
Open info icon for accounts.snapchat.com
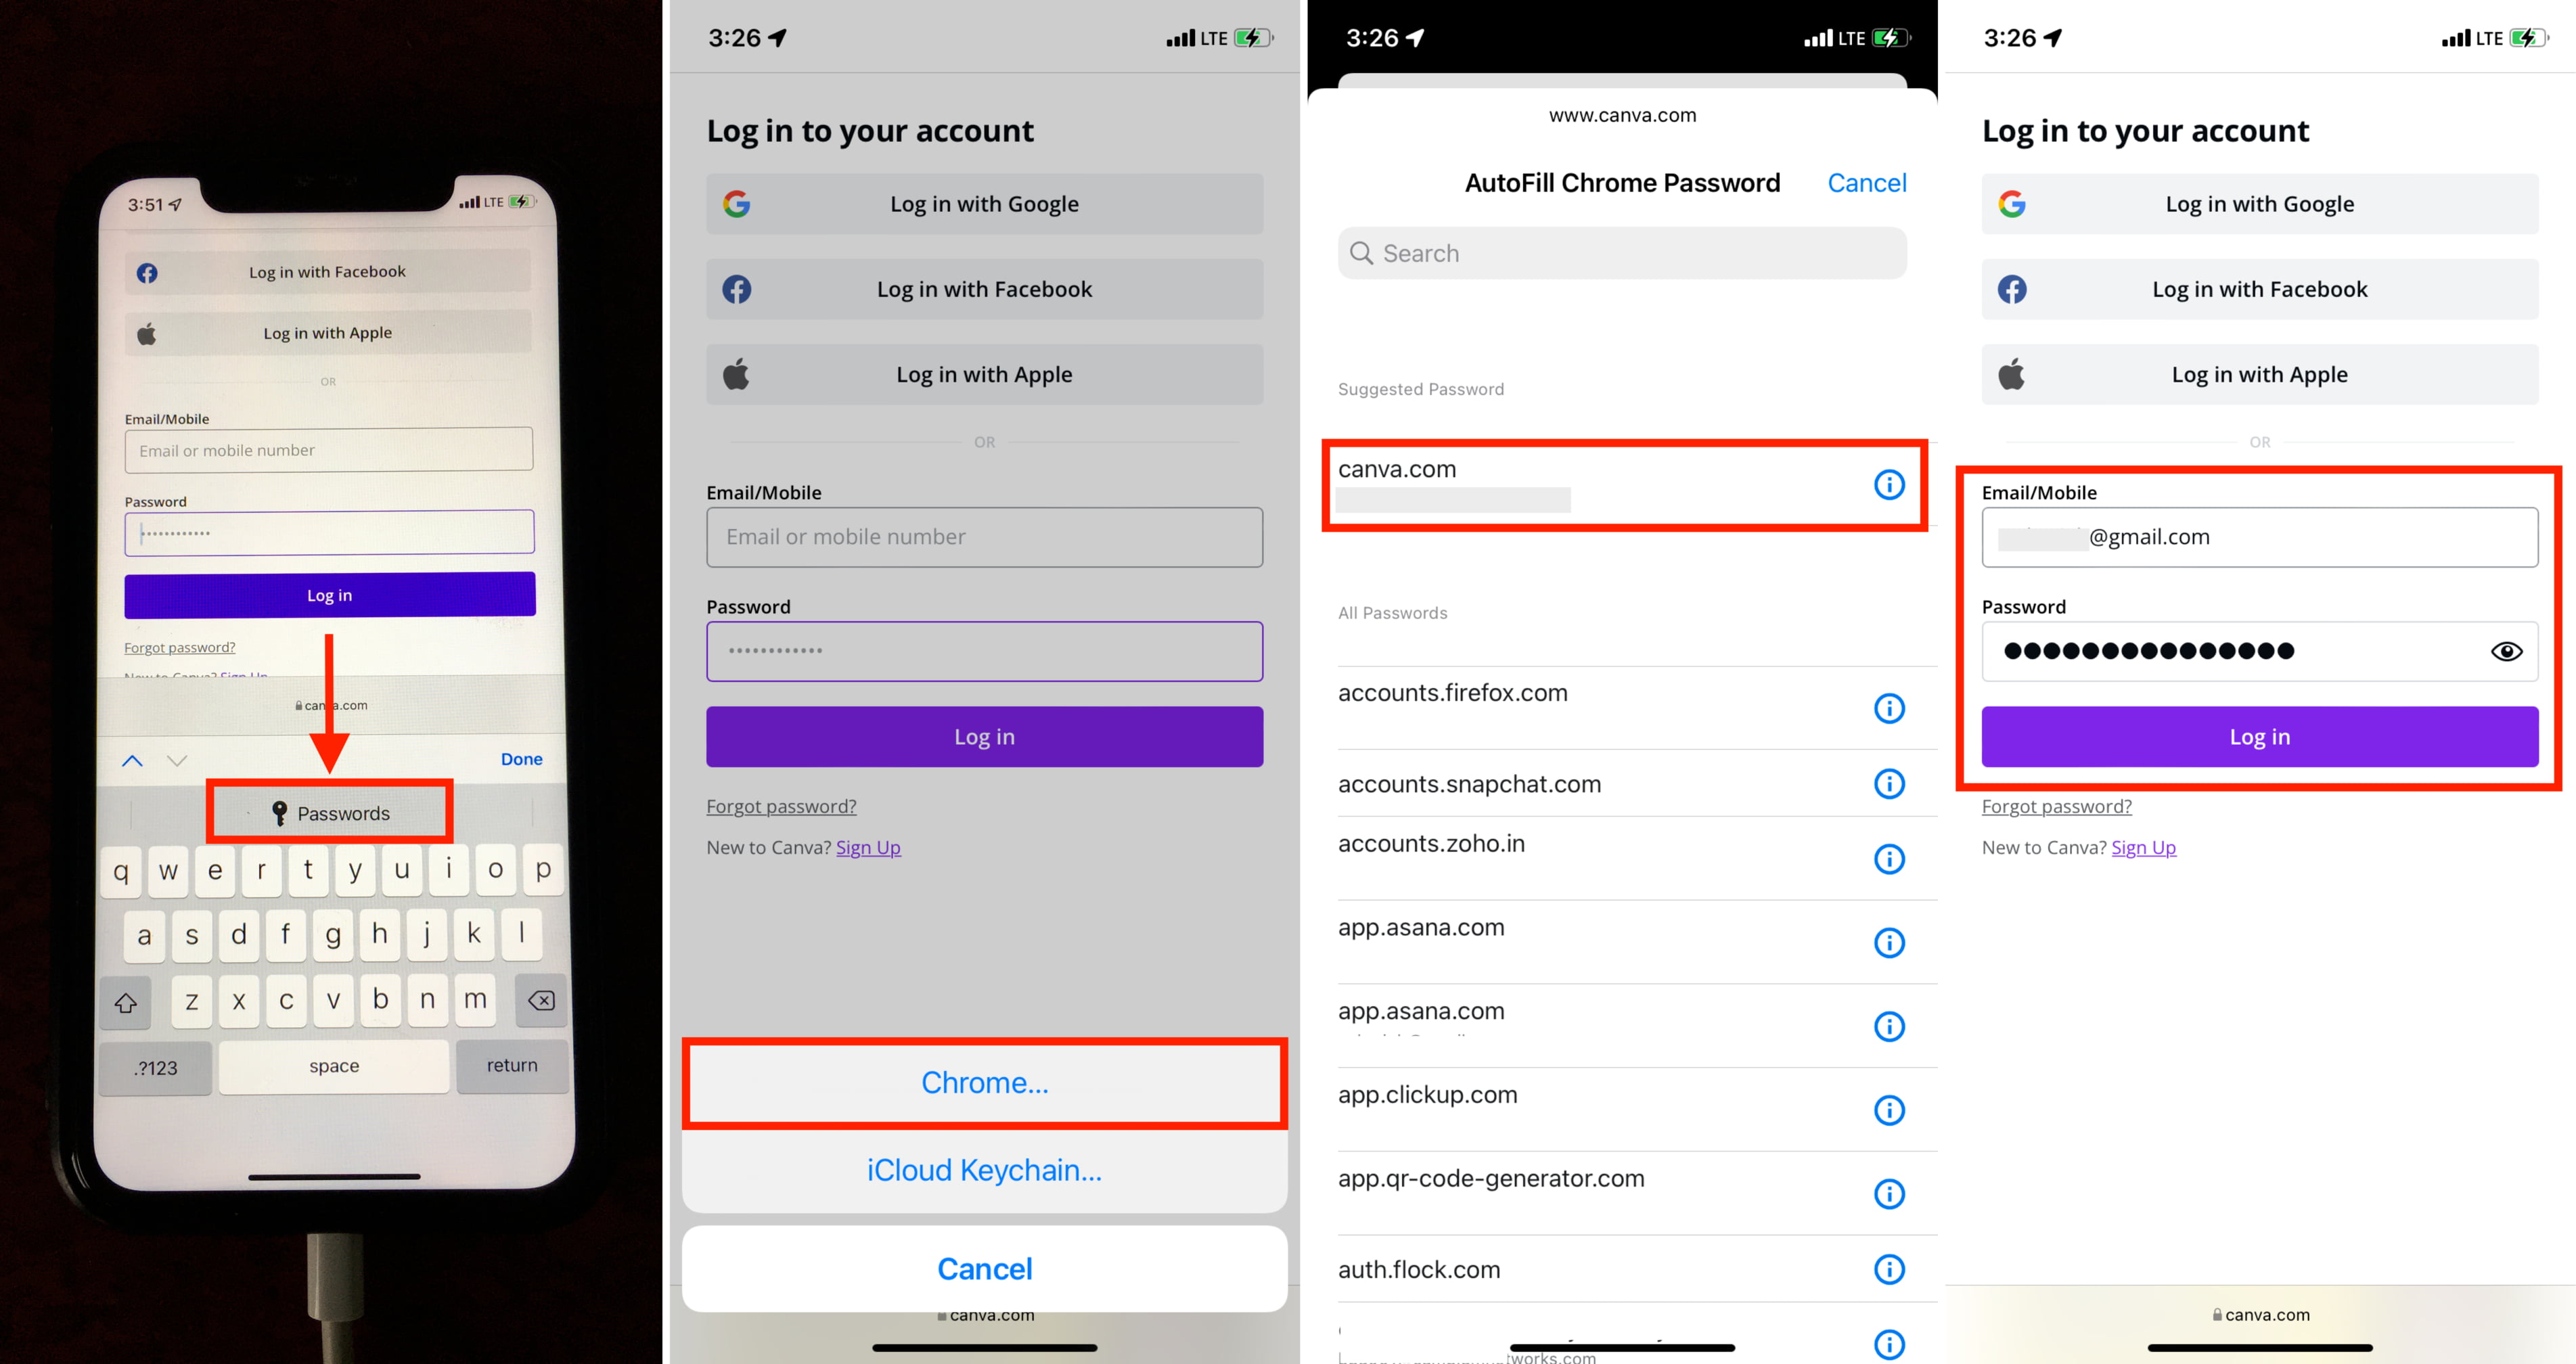pos(1888,784)
